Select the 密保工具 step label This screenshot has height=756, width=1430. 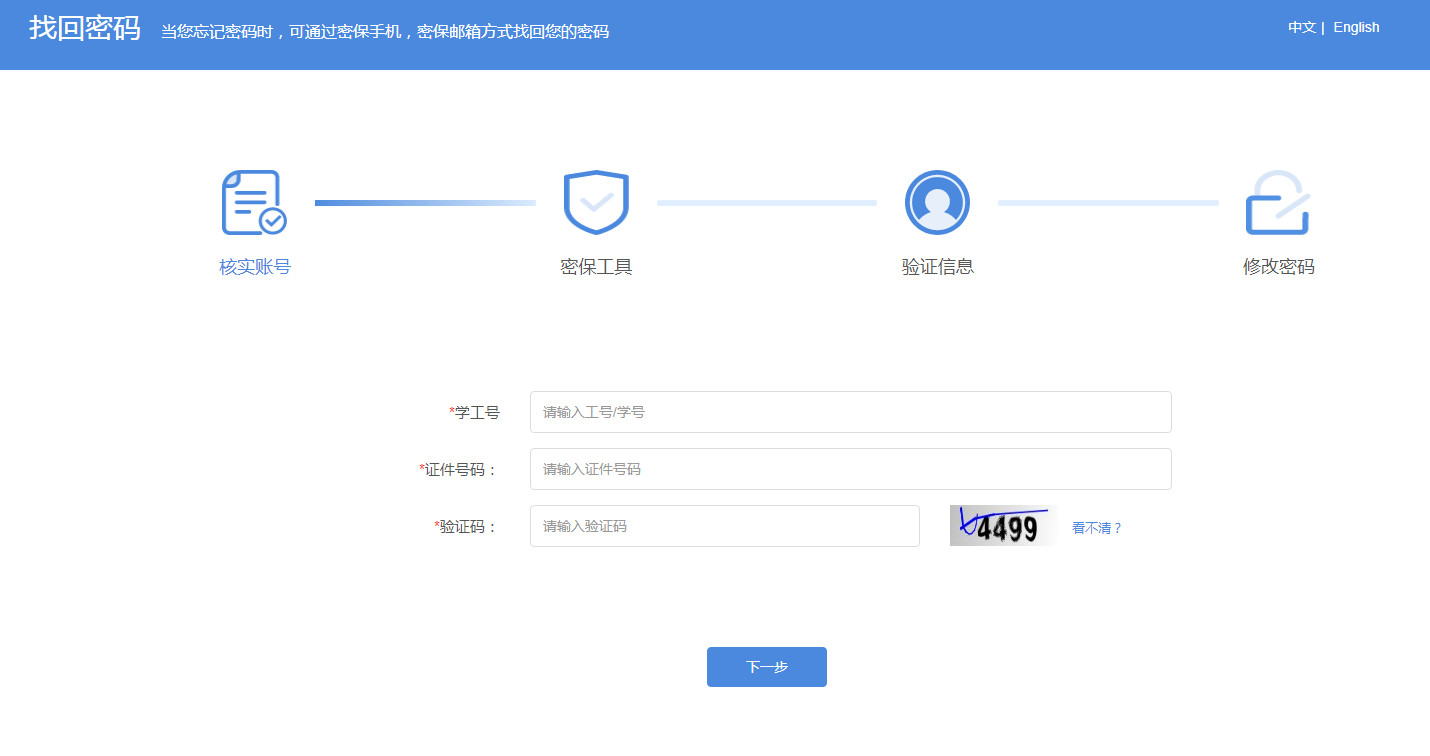(596, 267)
